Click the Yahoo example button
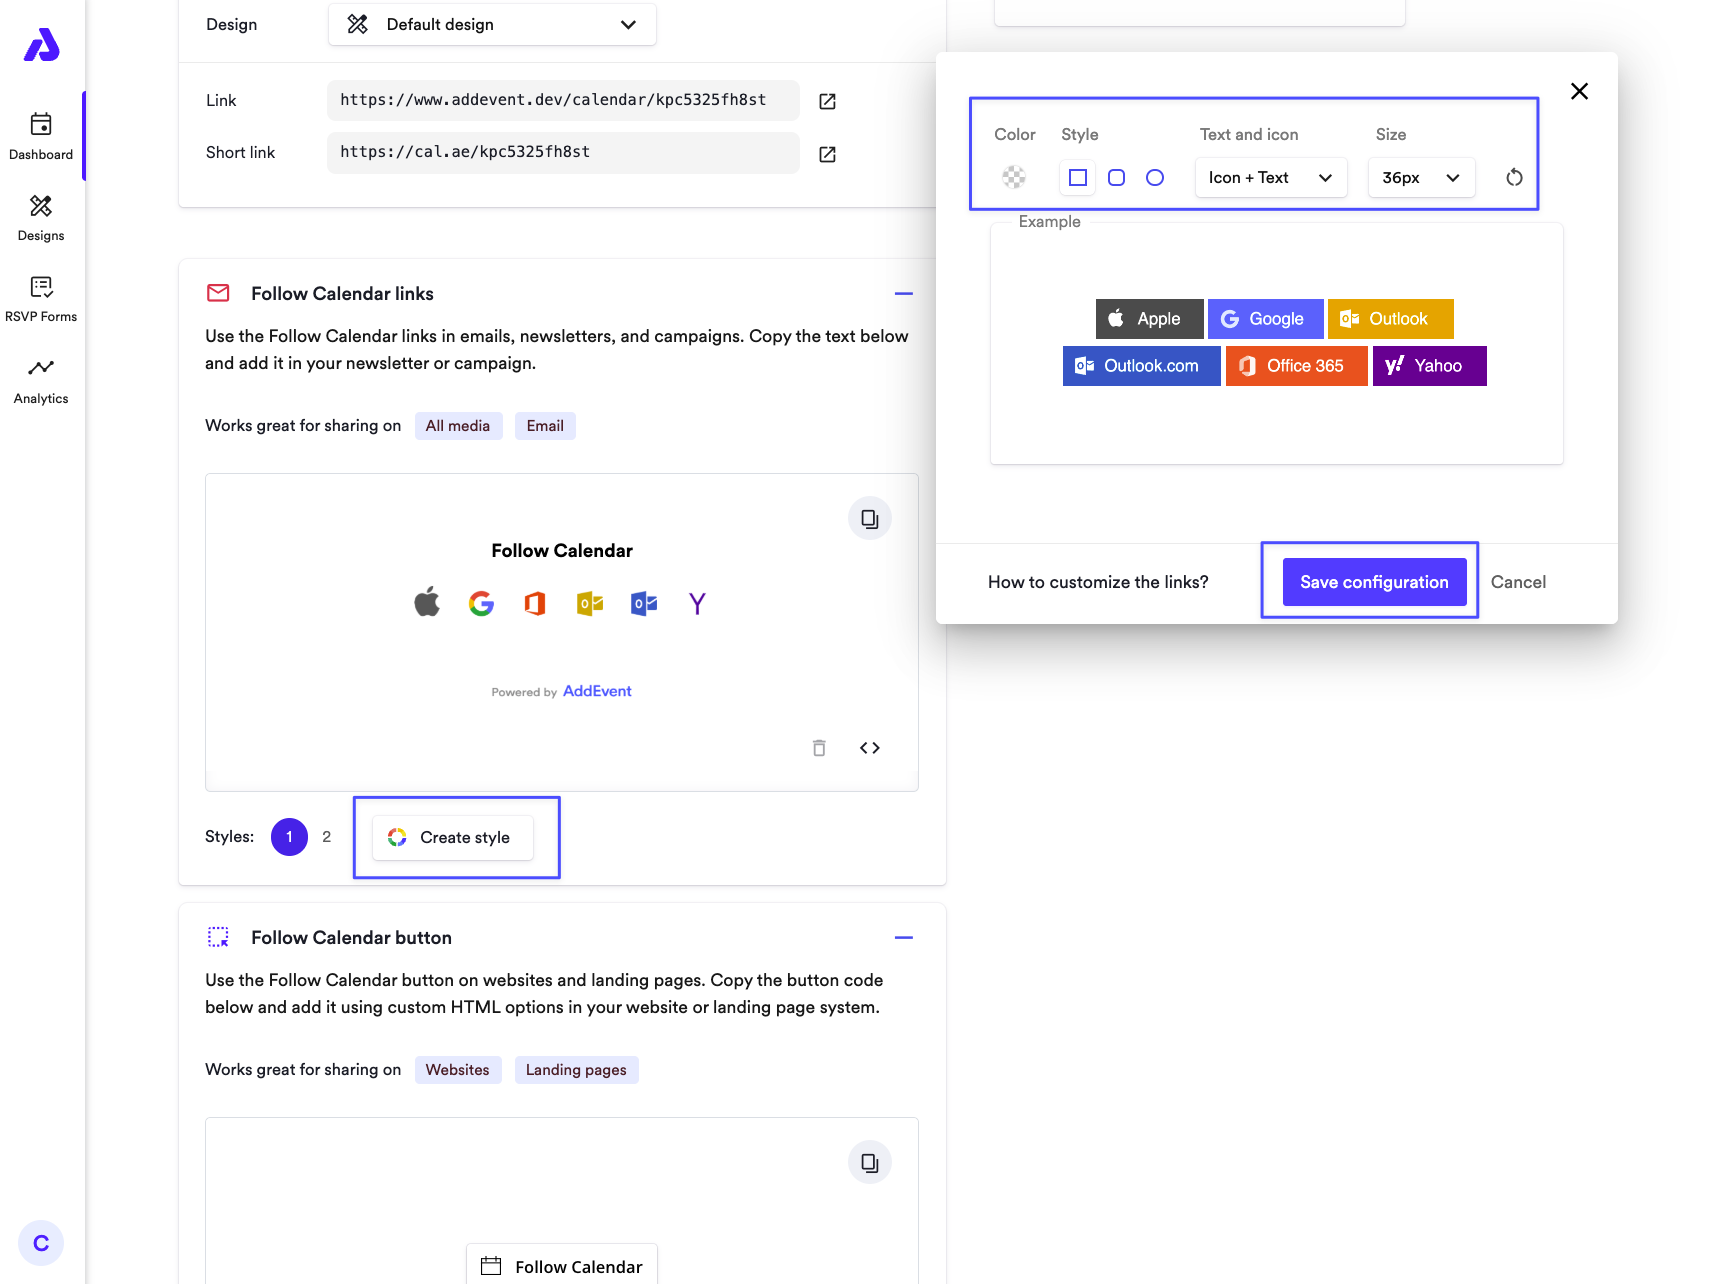Image resolution: width=1726 pixels, height=1284 pixels. point(1429,366)
